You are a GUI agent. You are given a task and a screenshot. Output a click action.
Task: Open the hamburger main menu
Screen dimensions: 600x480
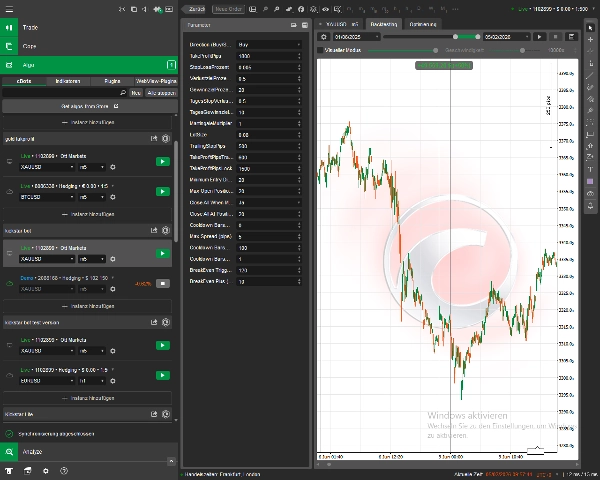pyautogui.click(x=9, y=8)
